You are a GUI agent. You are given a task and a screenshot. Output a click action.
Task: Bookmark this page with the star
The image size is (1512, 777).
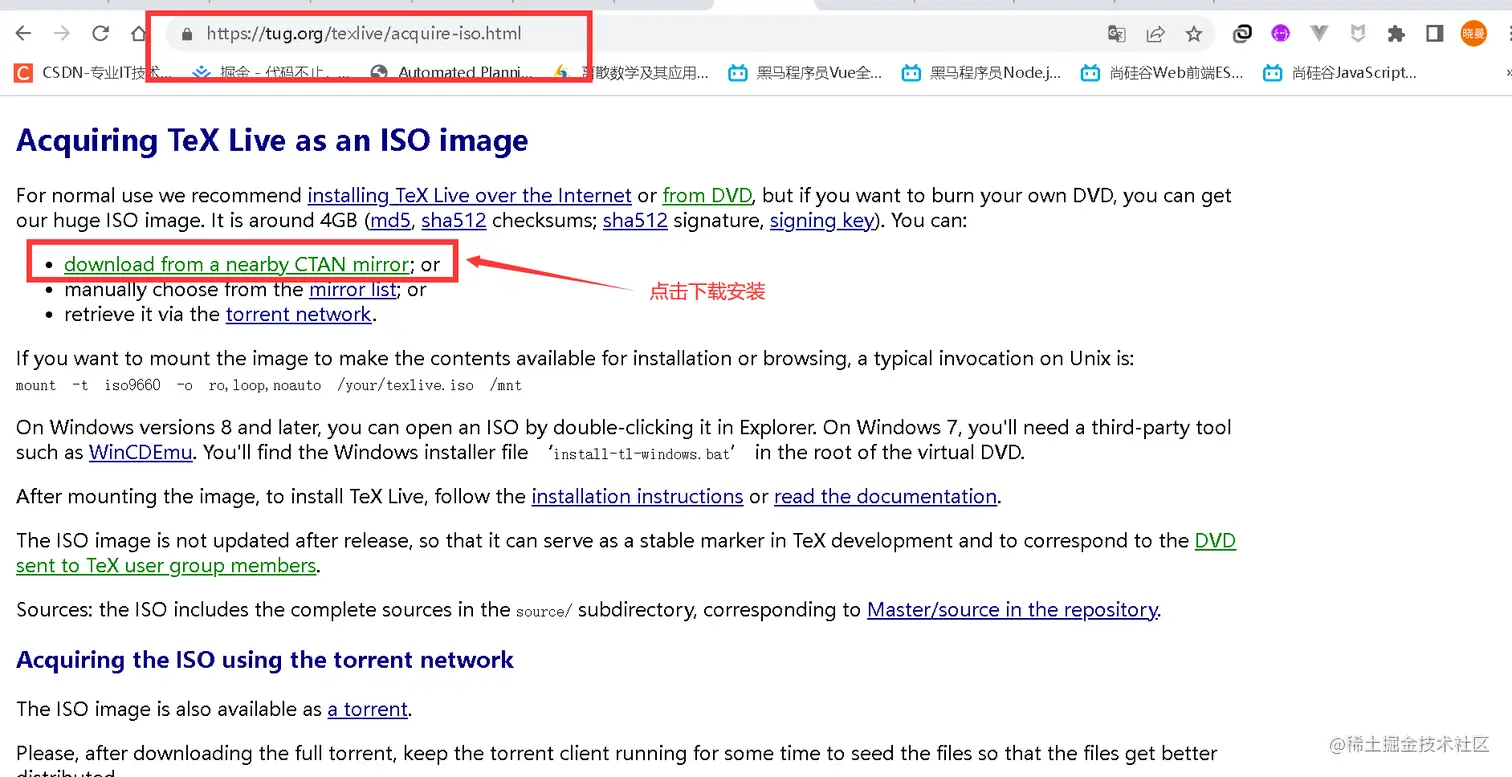point(1194,34)
